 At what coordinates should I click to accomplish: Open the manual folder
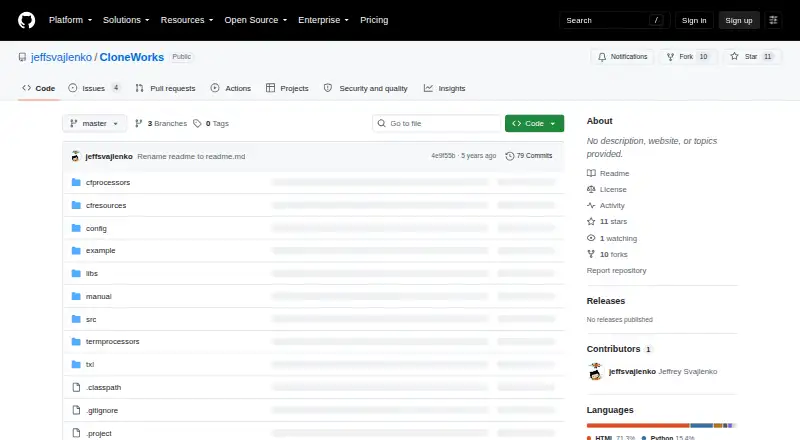click(x=98, y=297)
